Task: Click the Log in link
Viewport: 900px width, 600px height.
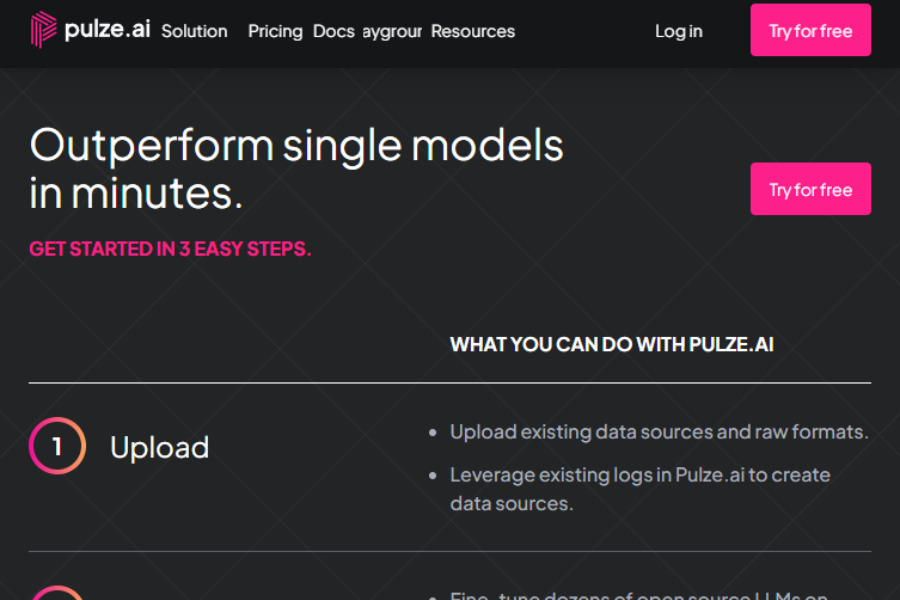Action: pyautogui.click(x=678, y=31)
